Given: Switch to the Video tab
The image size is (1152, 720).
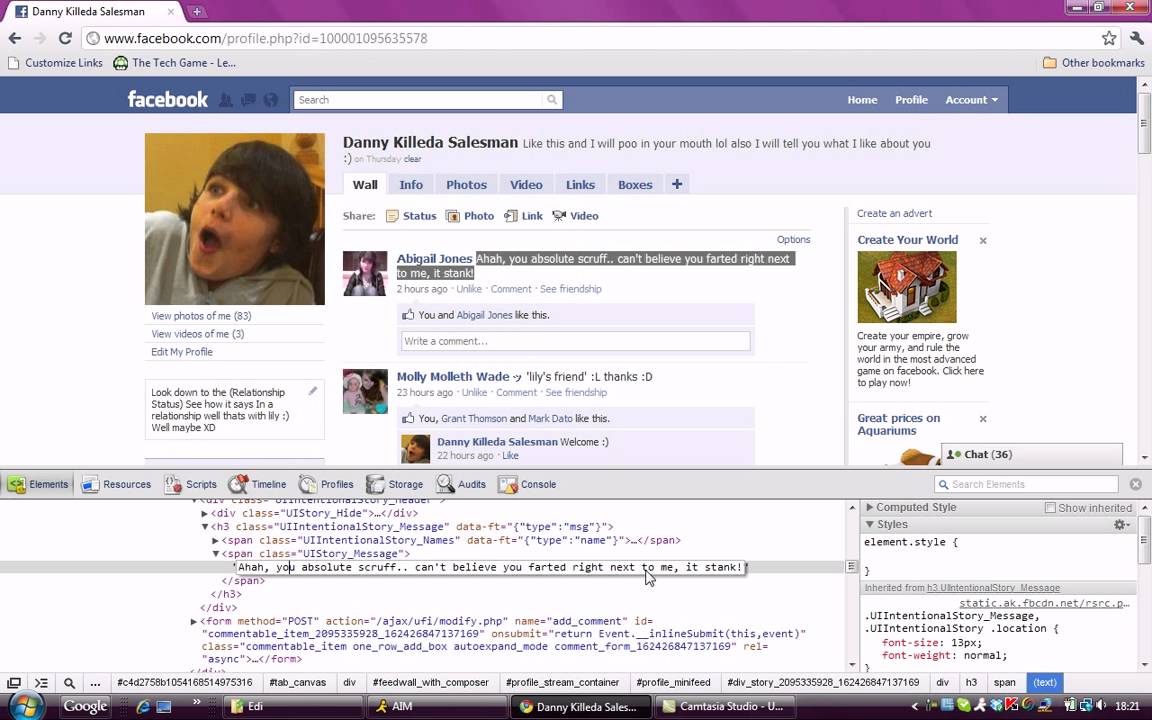Looking at the screenshot, I should point(526,184).
